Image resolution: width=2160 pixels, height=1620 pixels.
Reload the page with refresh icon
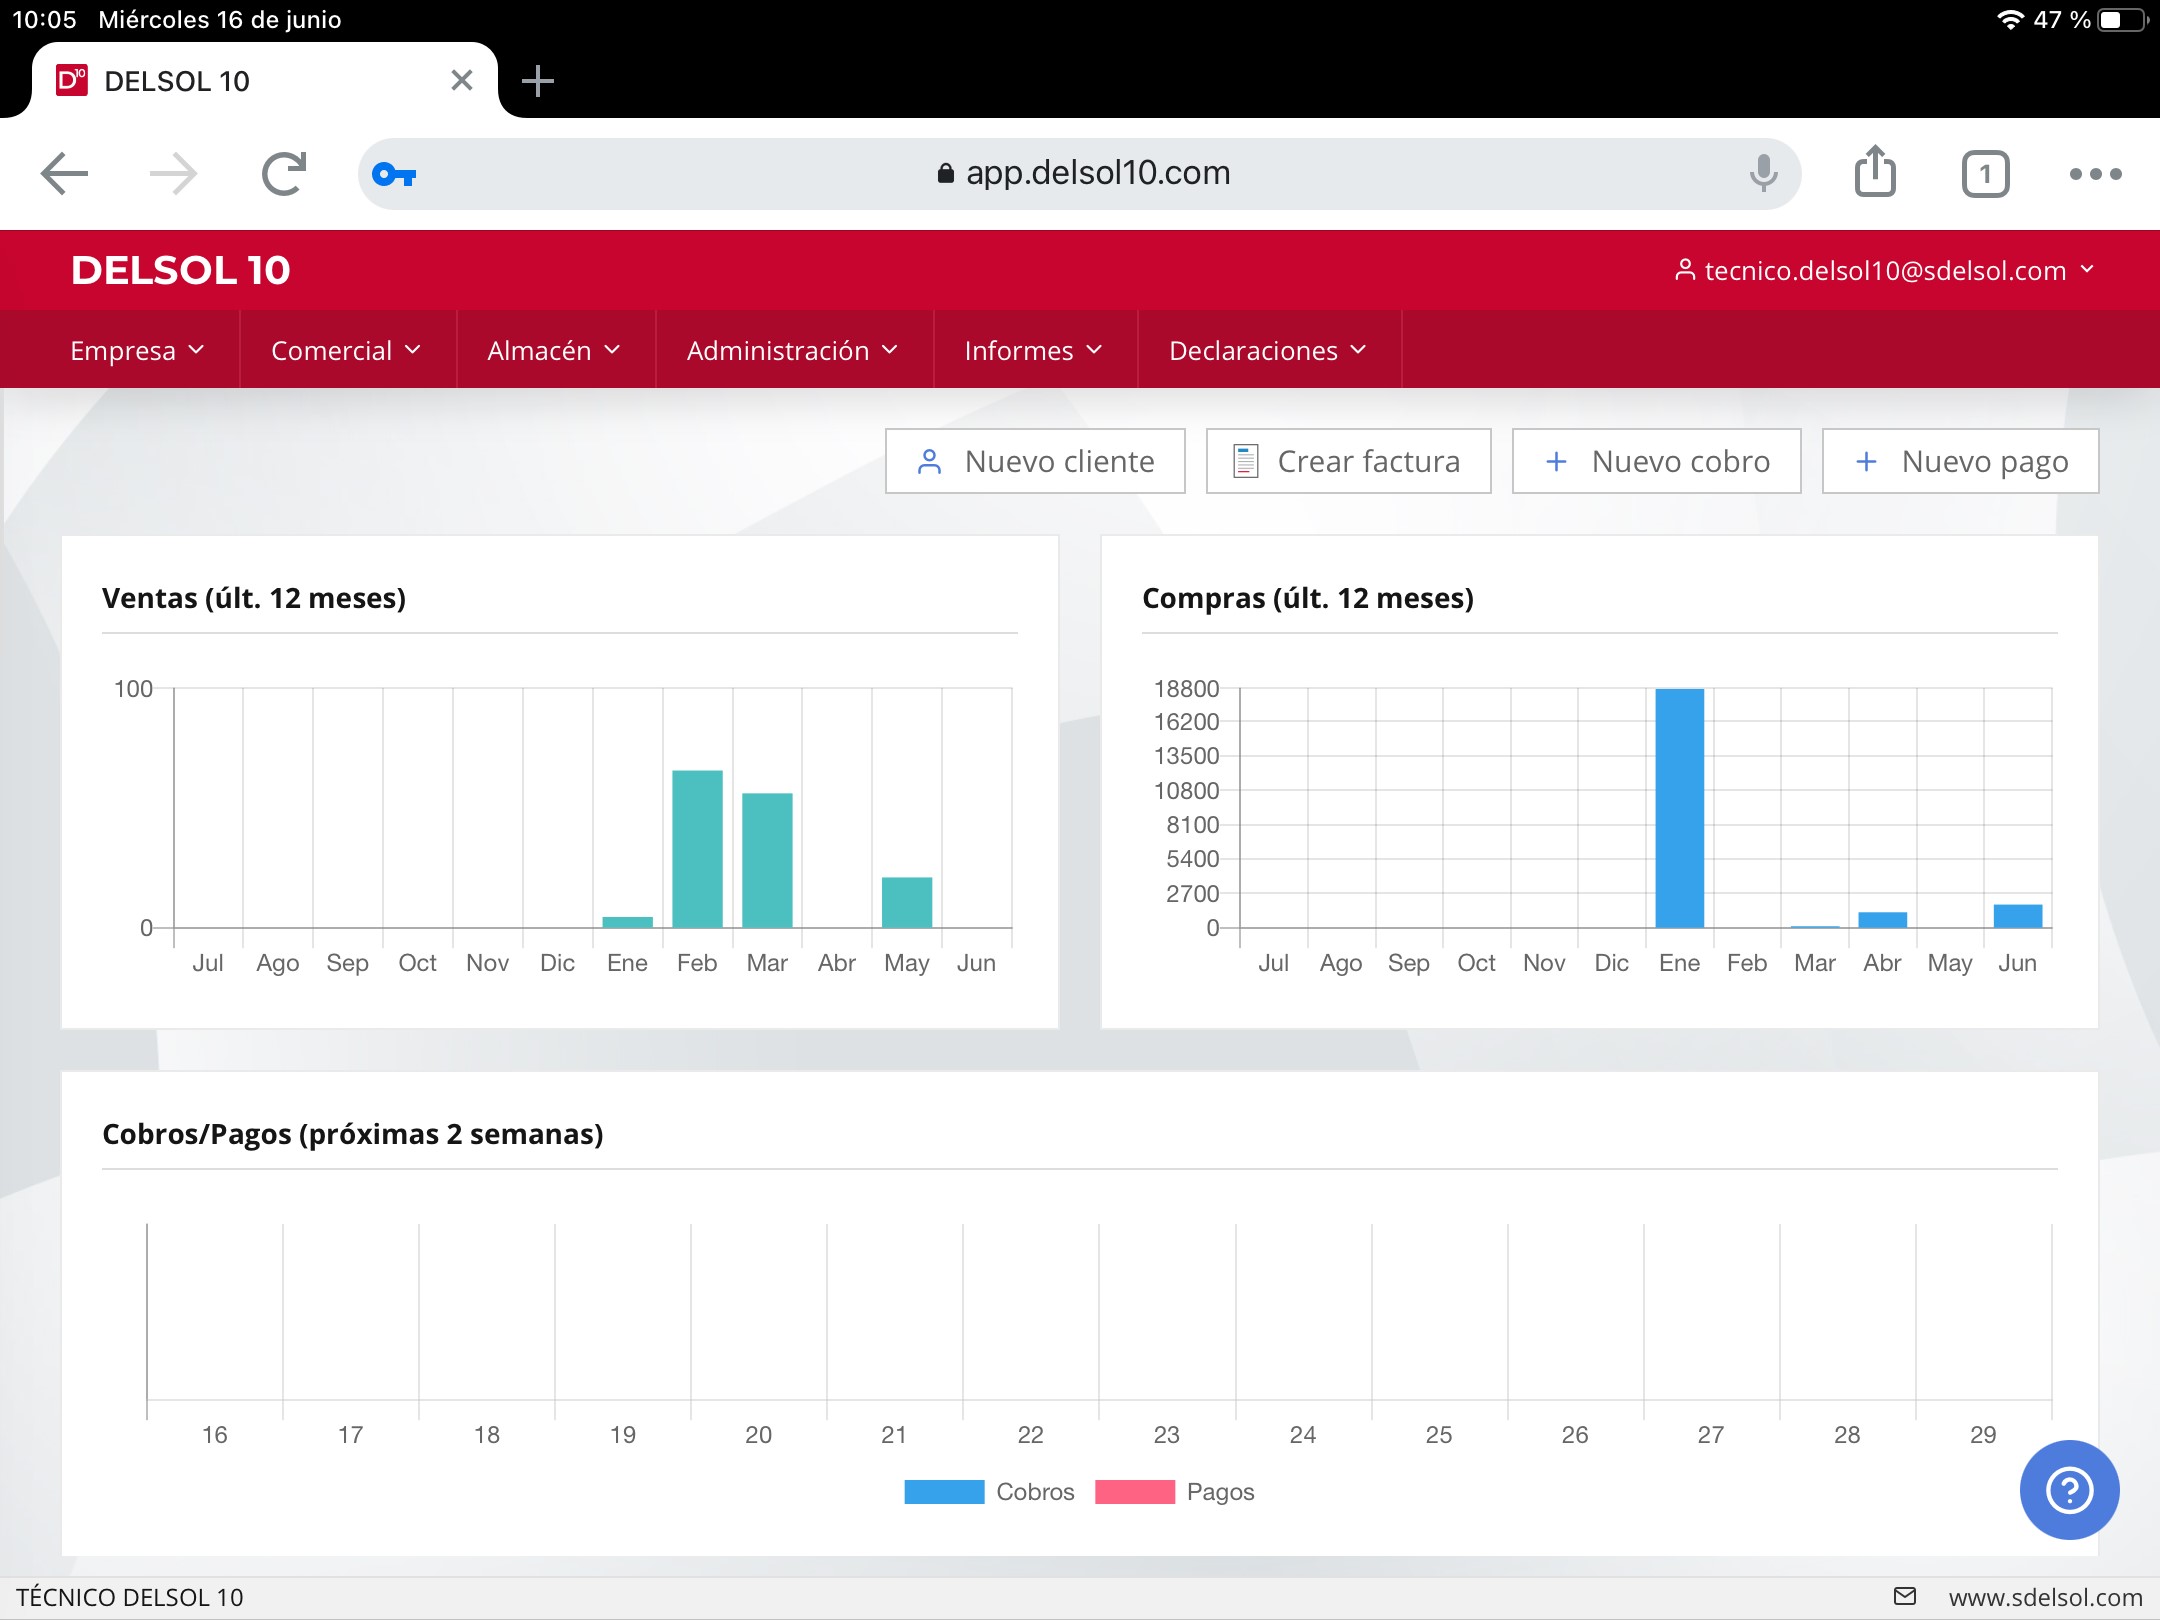[x=284, y=174]
